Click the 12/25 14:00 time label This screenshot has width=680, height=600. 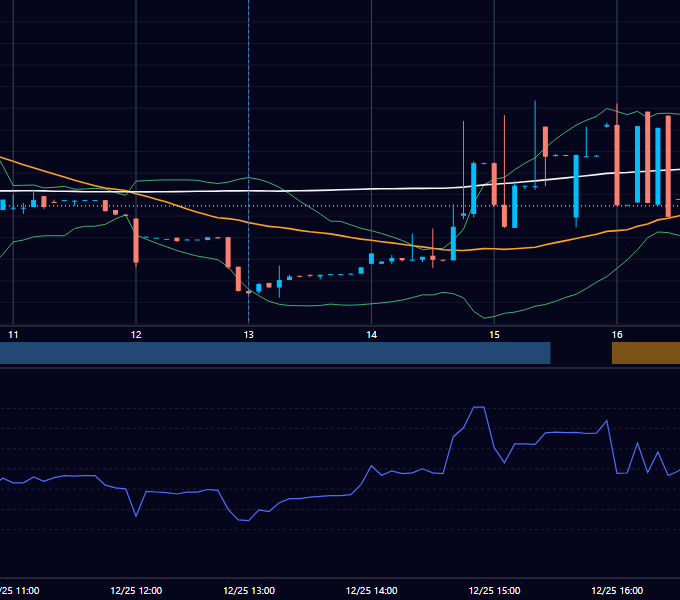coord(372,590)
